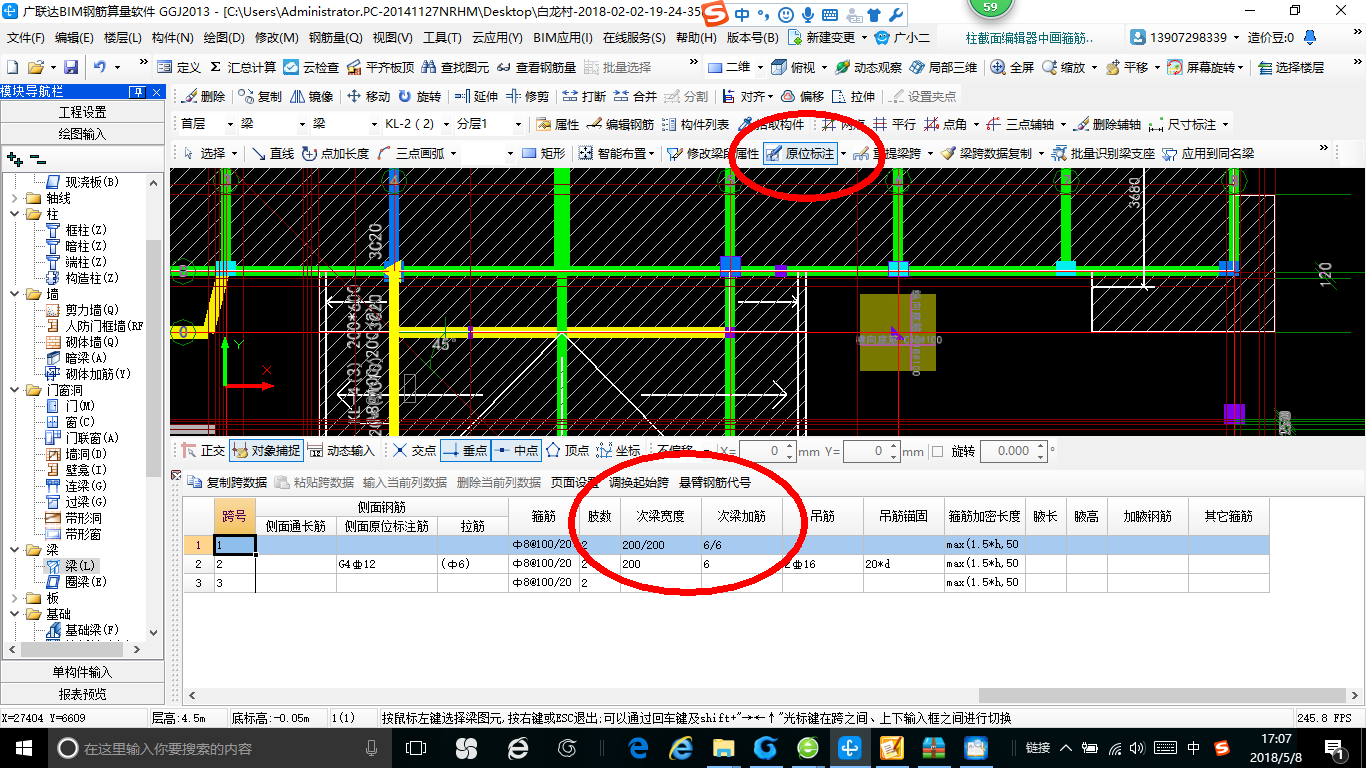This screenshot has height=768, width=1366.
Task: Click the 工程设置 navigation button
Action: [x=82, y=112]
